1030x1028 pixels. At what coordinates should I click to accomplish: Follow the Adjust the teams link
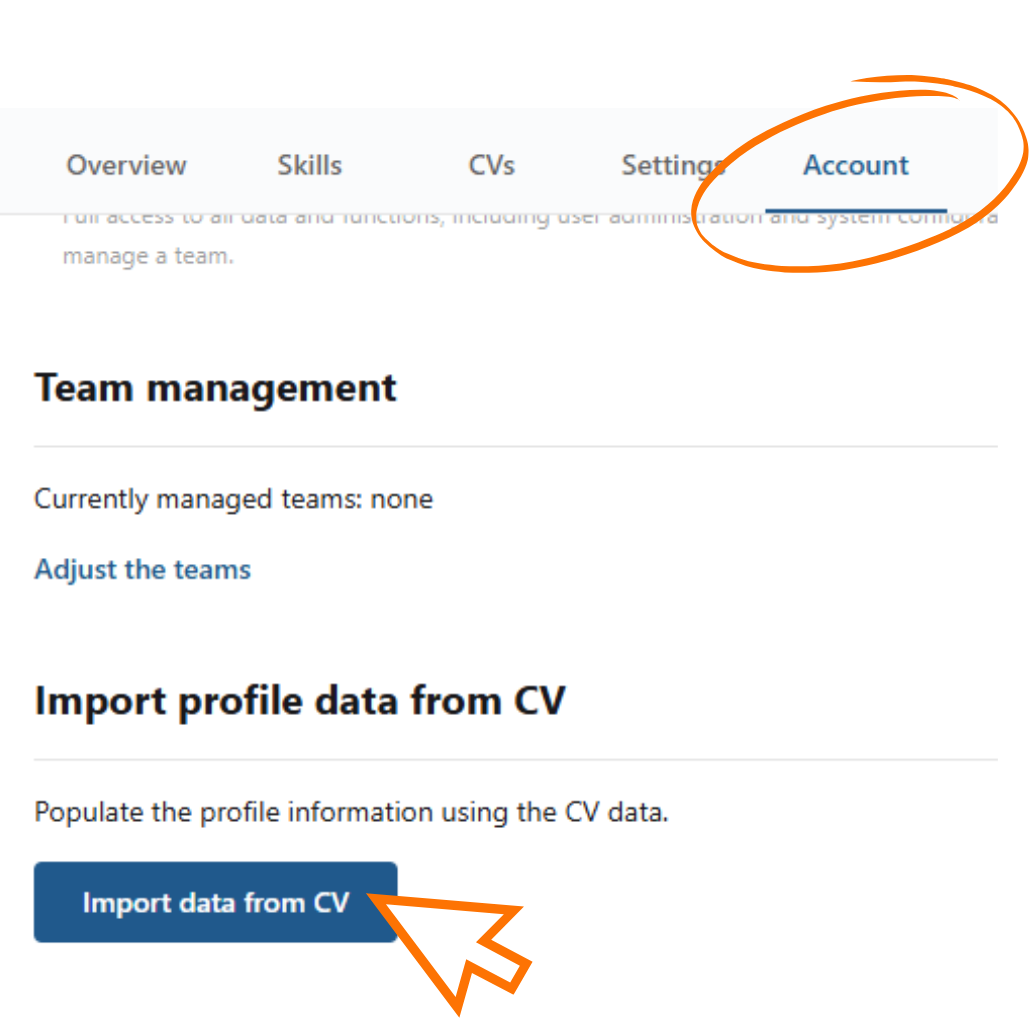pos(143,570)
